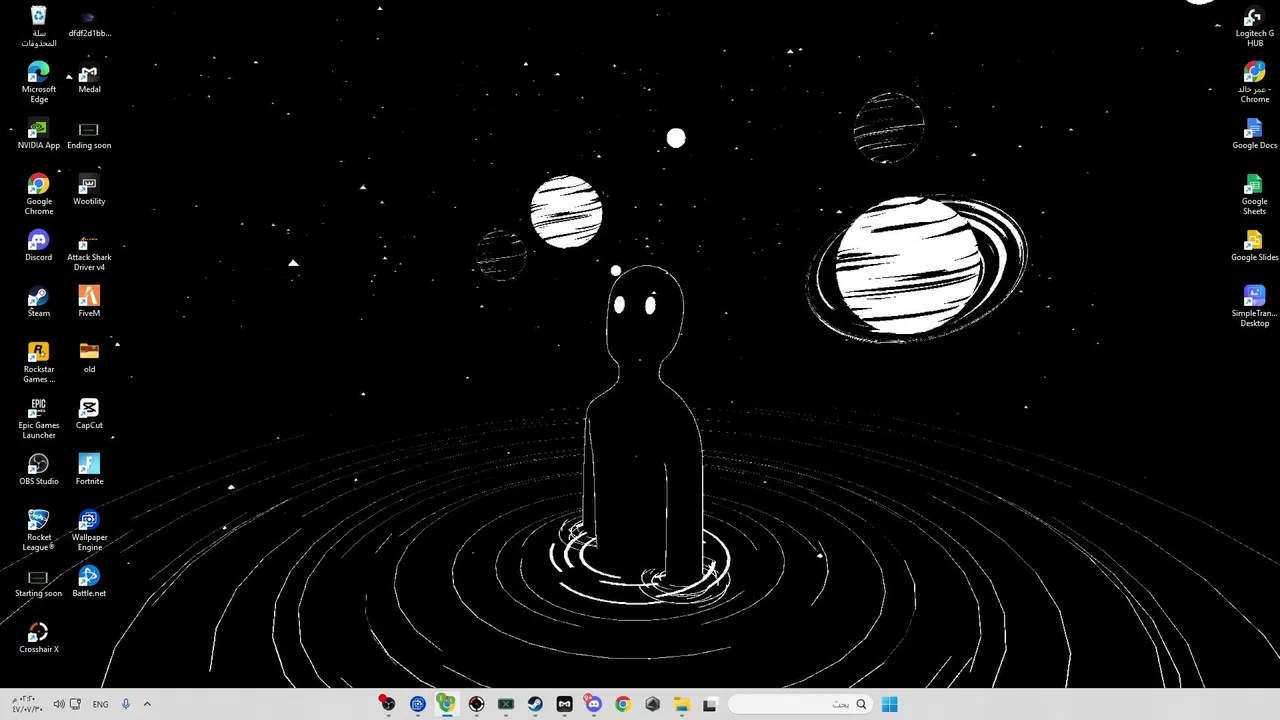The image size is (1280, 720).
Task: Select the Crosshair X desktop shortcut
Action: (38, 638)
